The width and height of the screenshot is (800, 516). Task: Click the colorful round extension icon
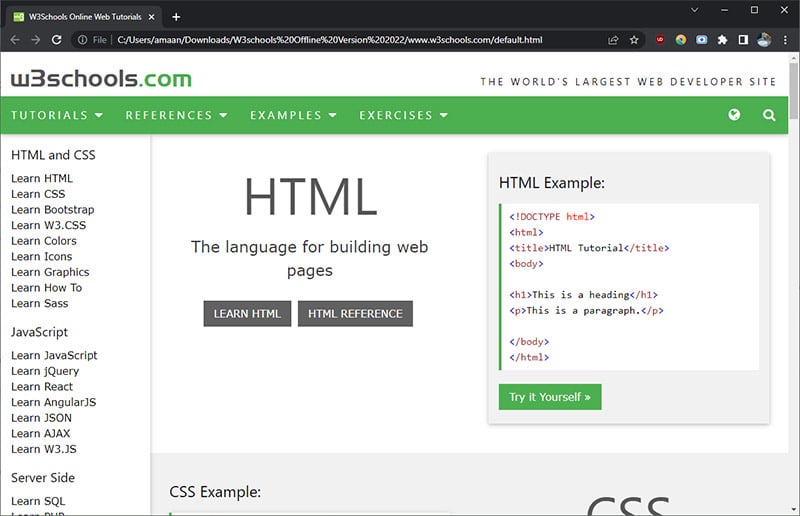[x=681, y=39]
